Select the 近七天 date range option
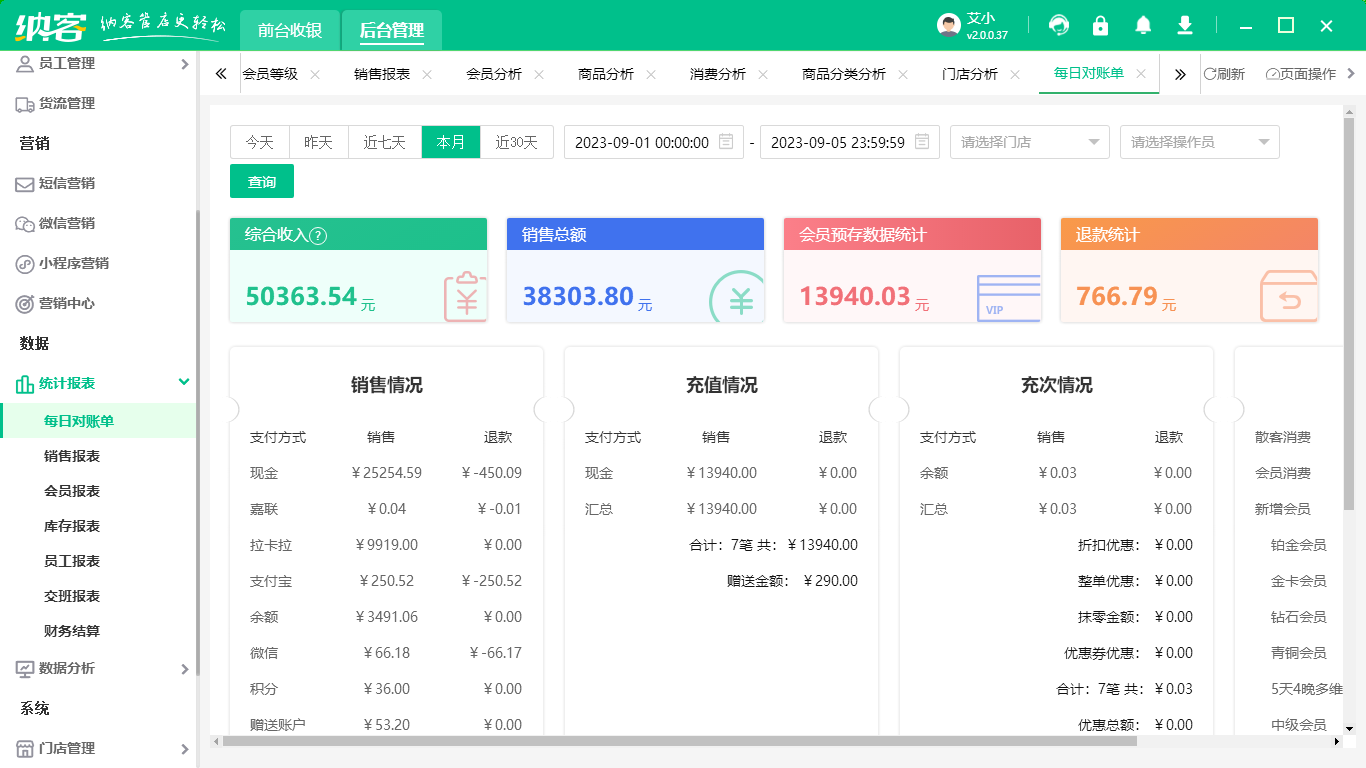Screen dimensions: 1366x768 [384, 142]
